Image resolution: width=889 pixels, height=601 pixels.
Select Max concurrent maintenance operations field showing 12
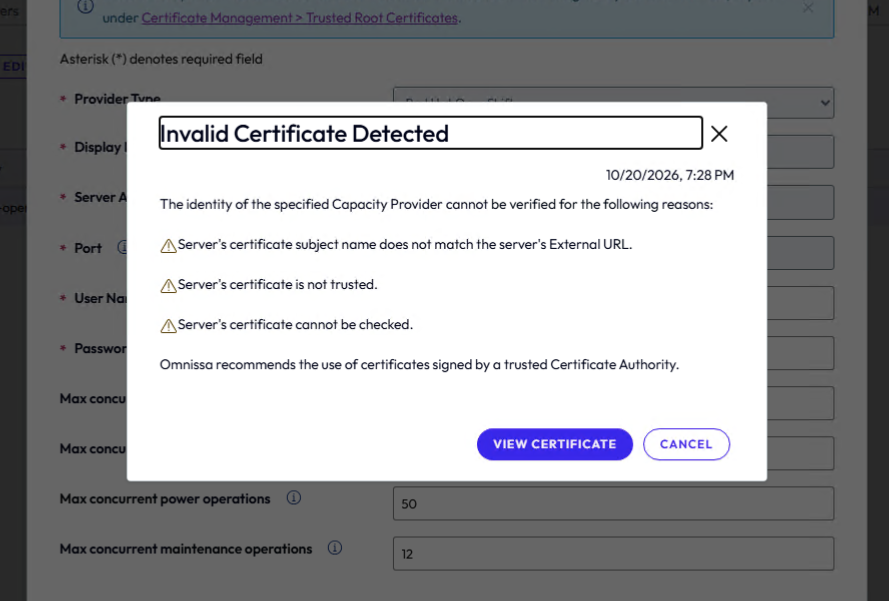(613, 553)
